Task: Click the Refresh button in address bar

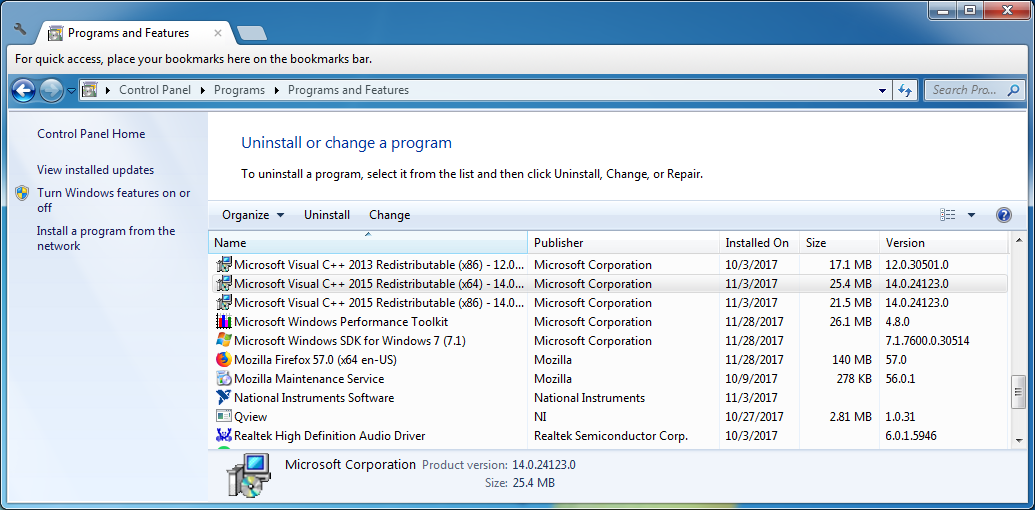Action: (905, 90)
